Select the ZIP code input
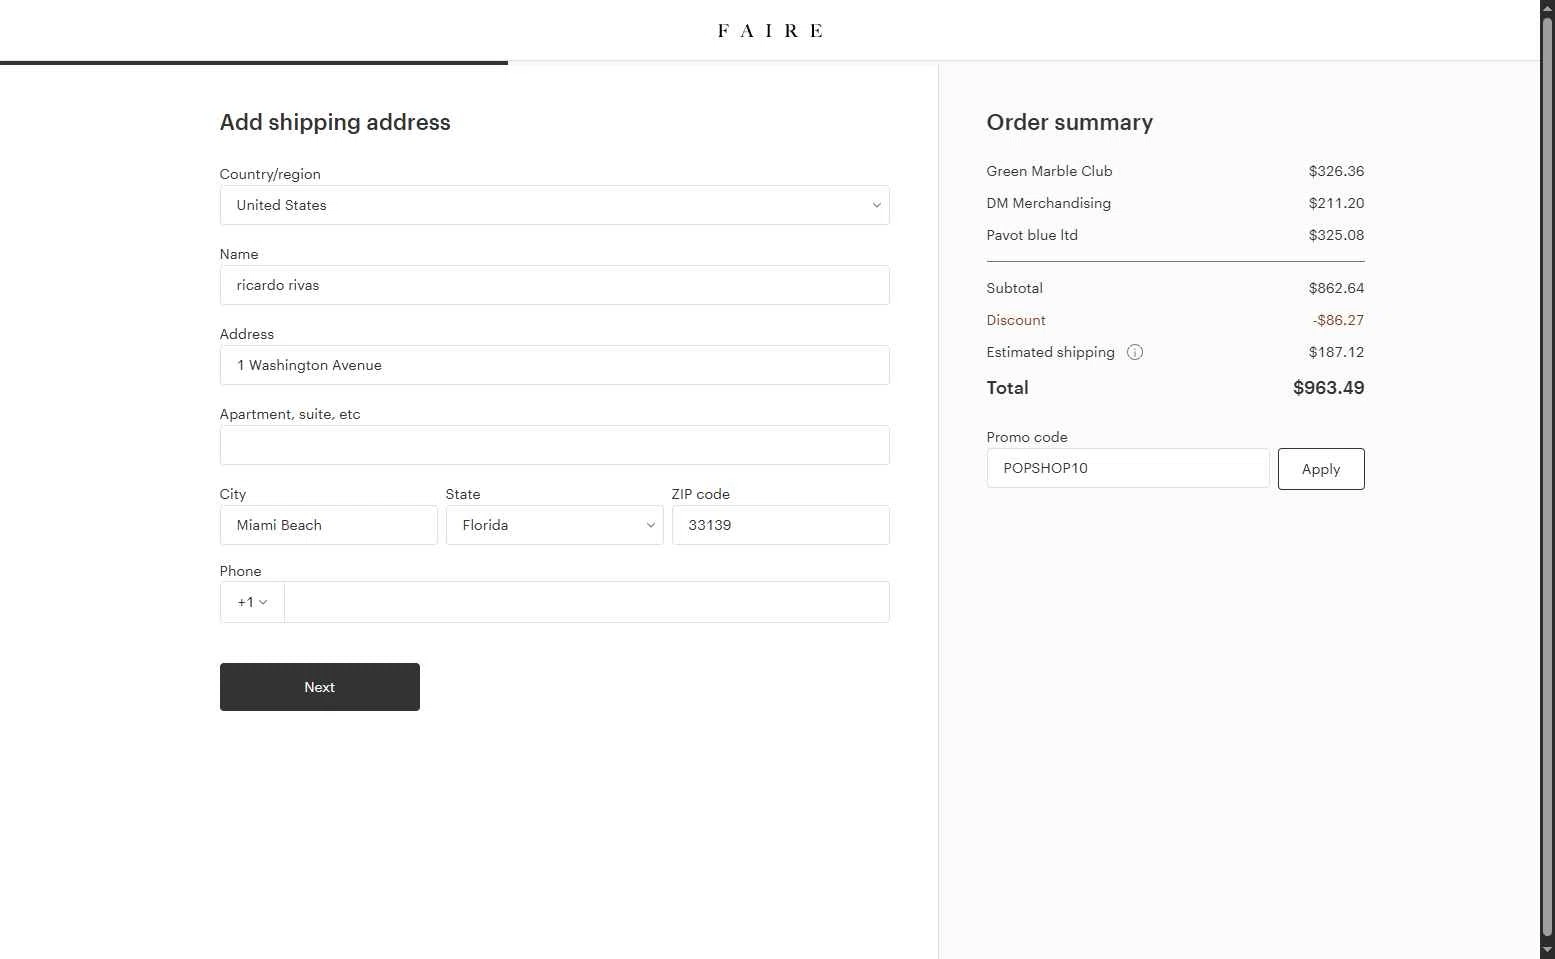This screenshot has width=1555, height=959. point(780,525)
